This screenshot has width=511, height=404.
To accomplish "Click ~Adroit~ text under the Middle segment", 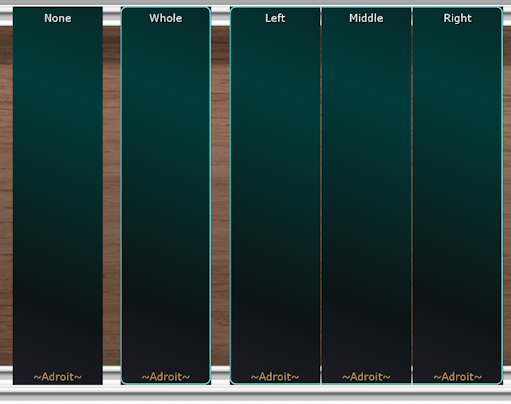I will pyautogui.click(x=366, y=377).
